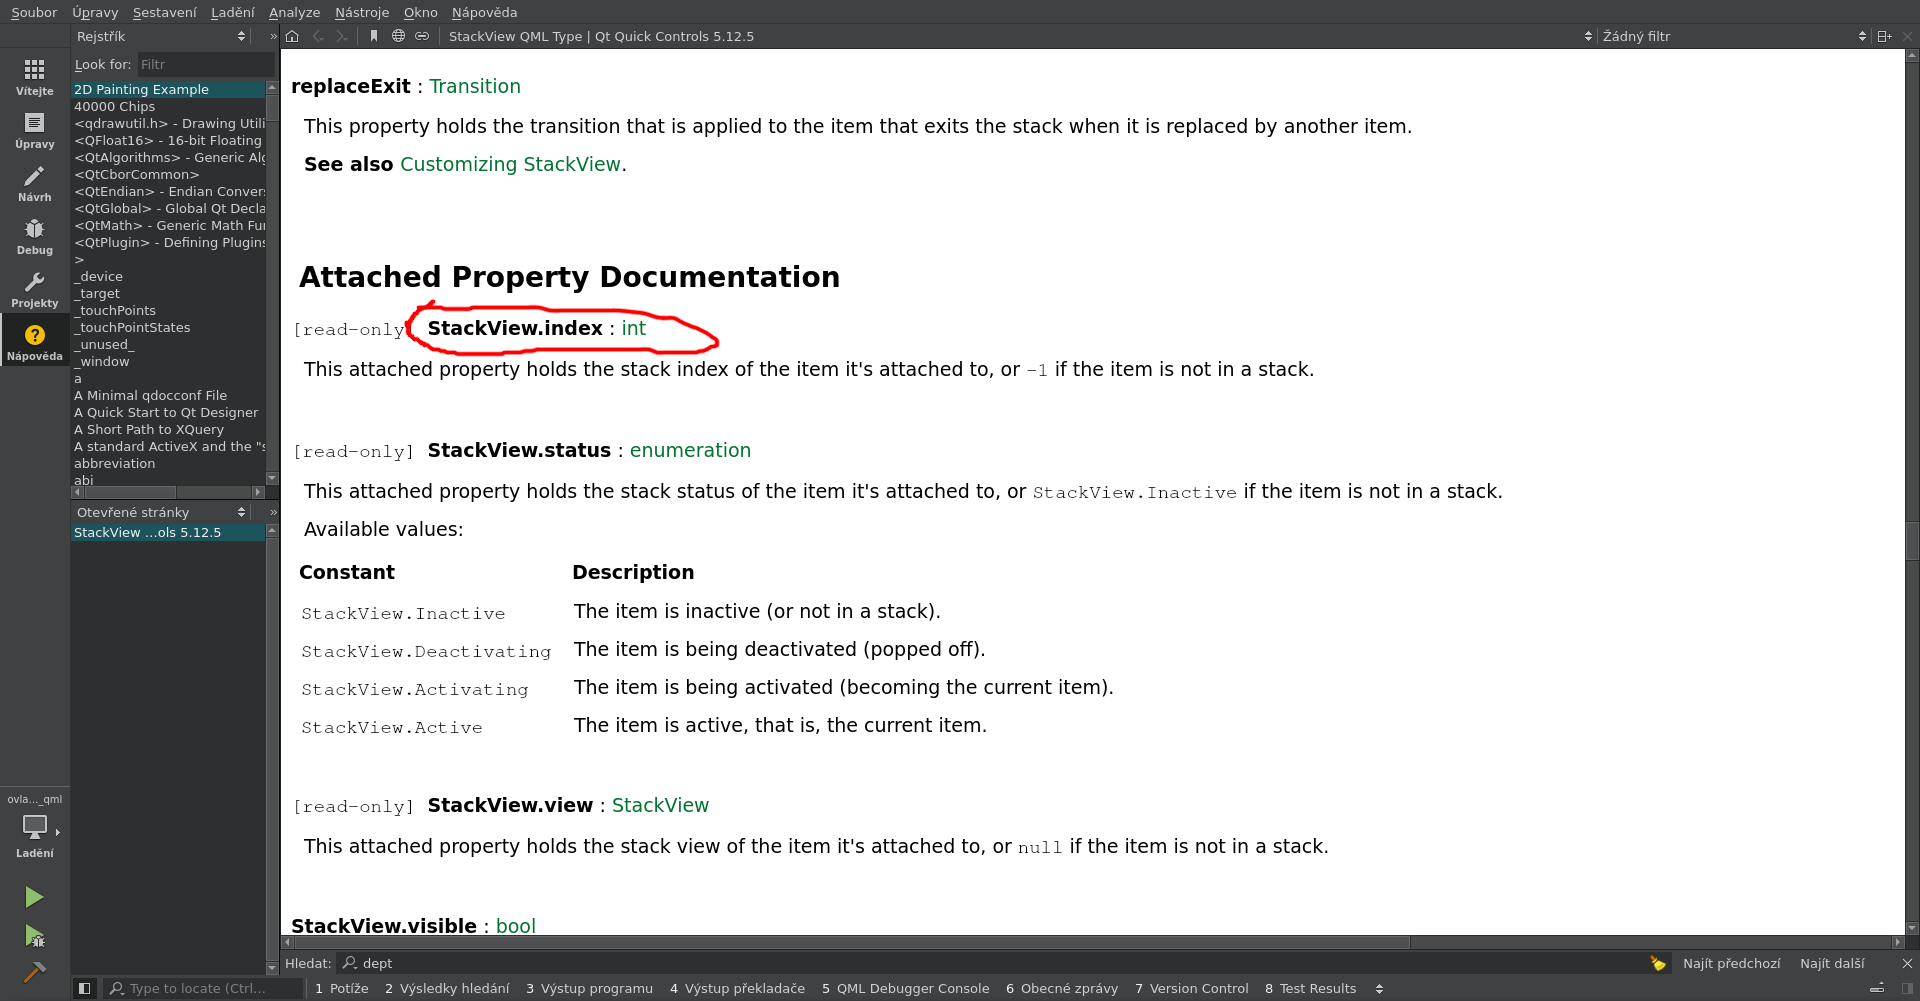
Task: Open the Nástroje menu
Action: [x=361, y=12]
